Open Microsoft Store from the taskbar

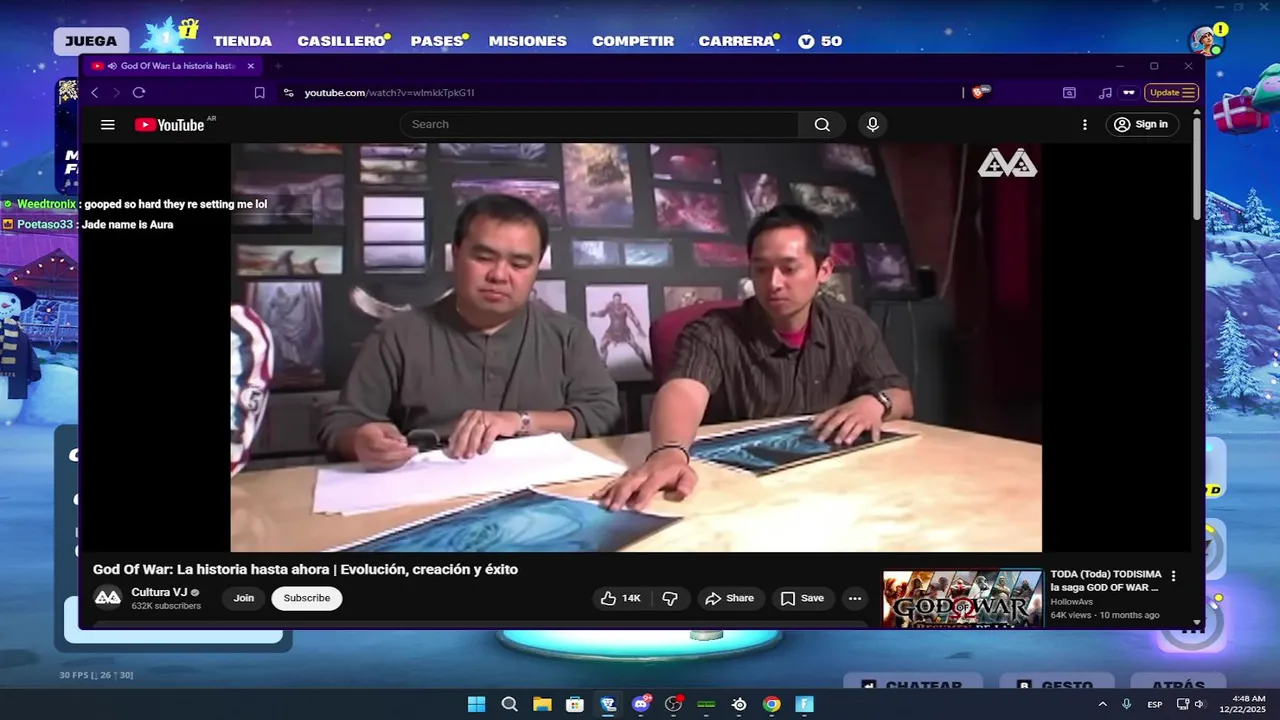[575, 704]
